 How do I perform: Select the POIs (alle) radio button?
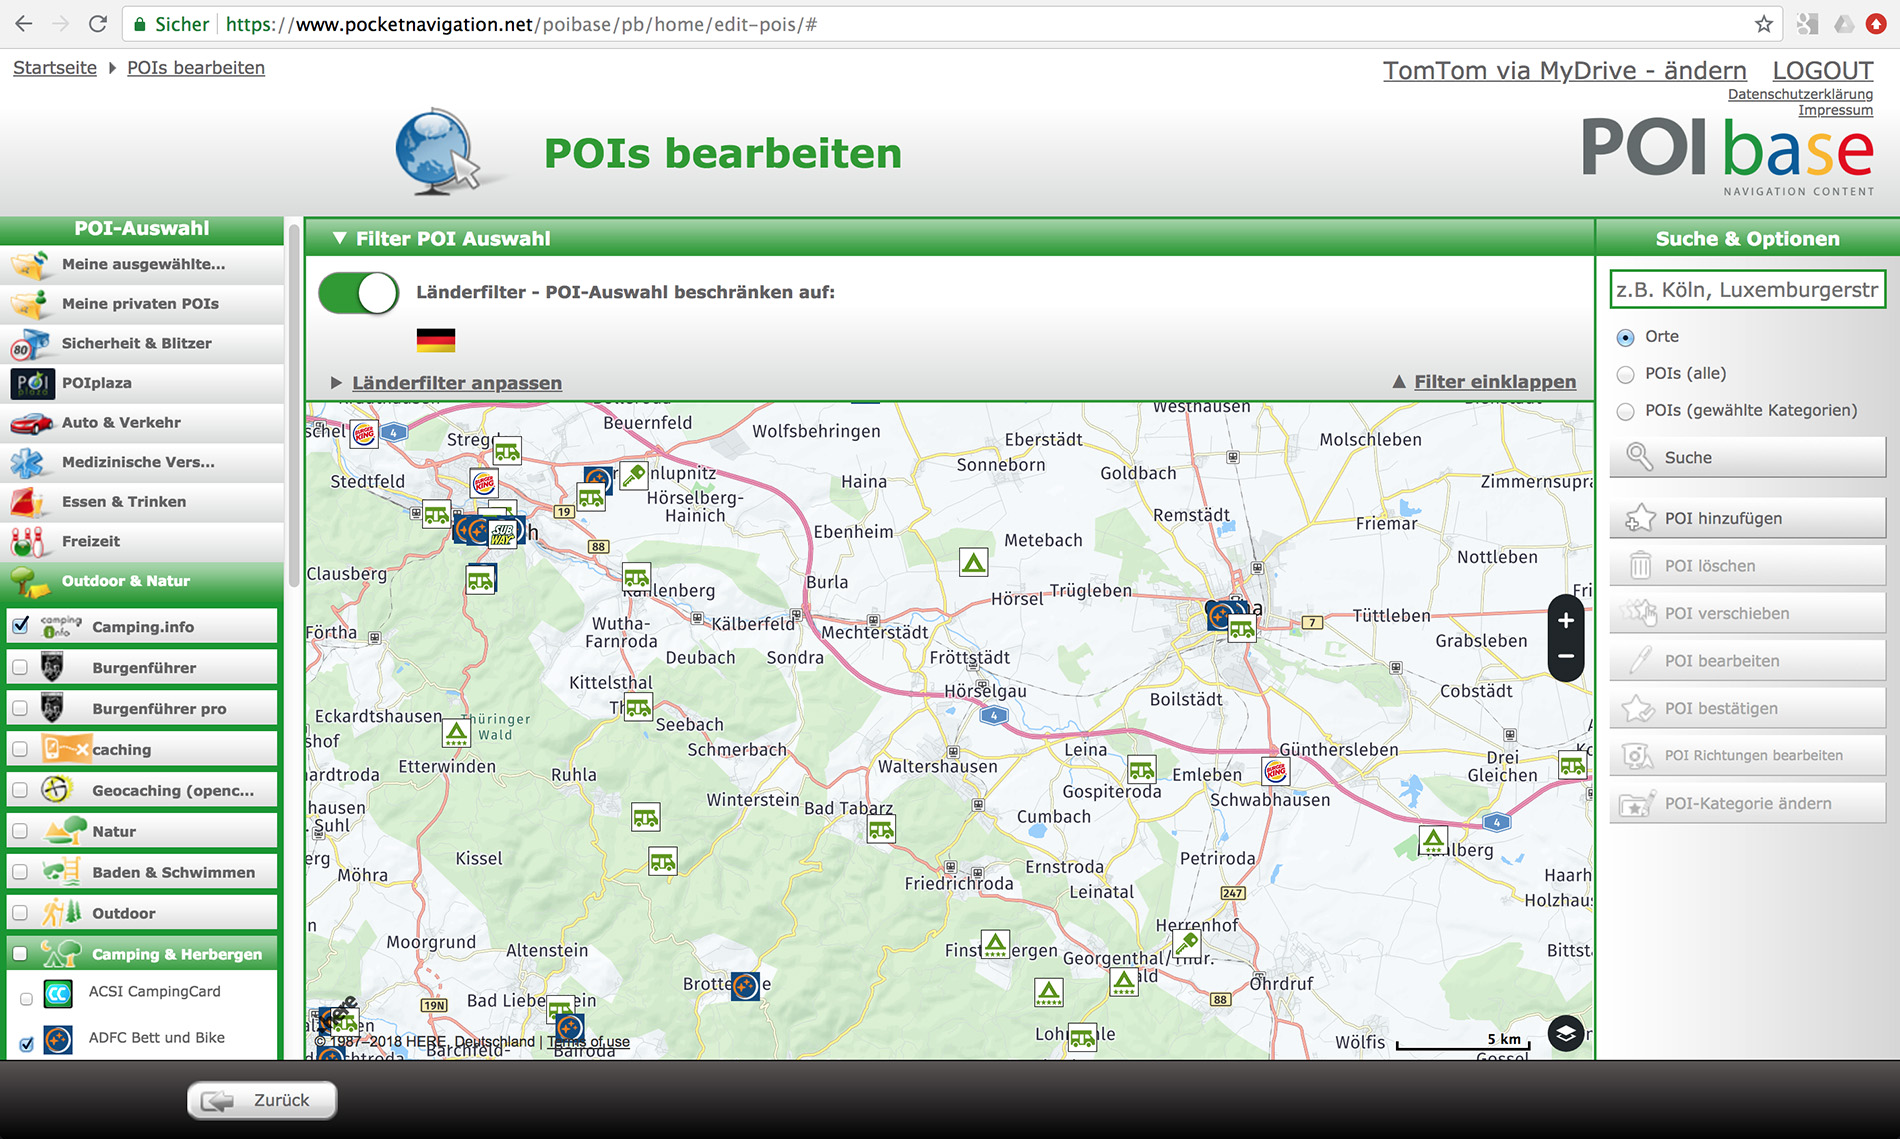[1626, 374]
